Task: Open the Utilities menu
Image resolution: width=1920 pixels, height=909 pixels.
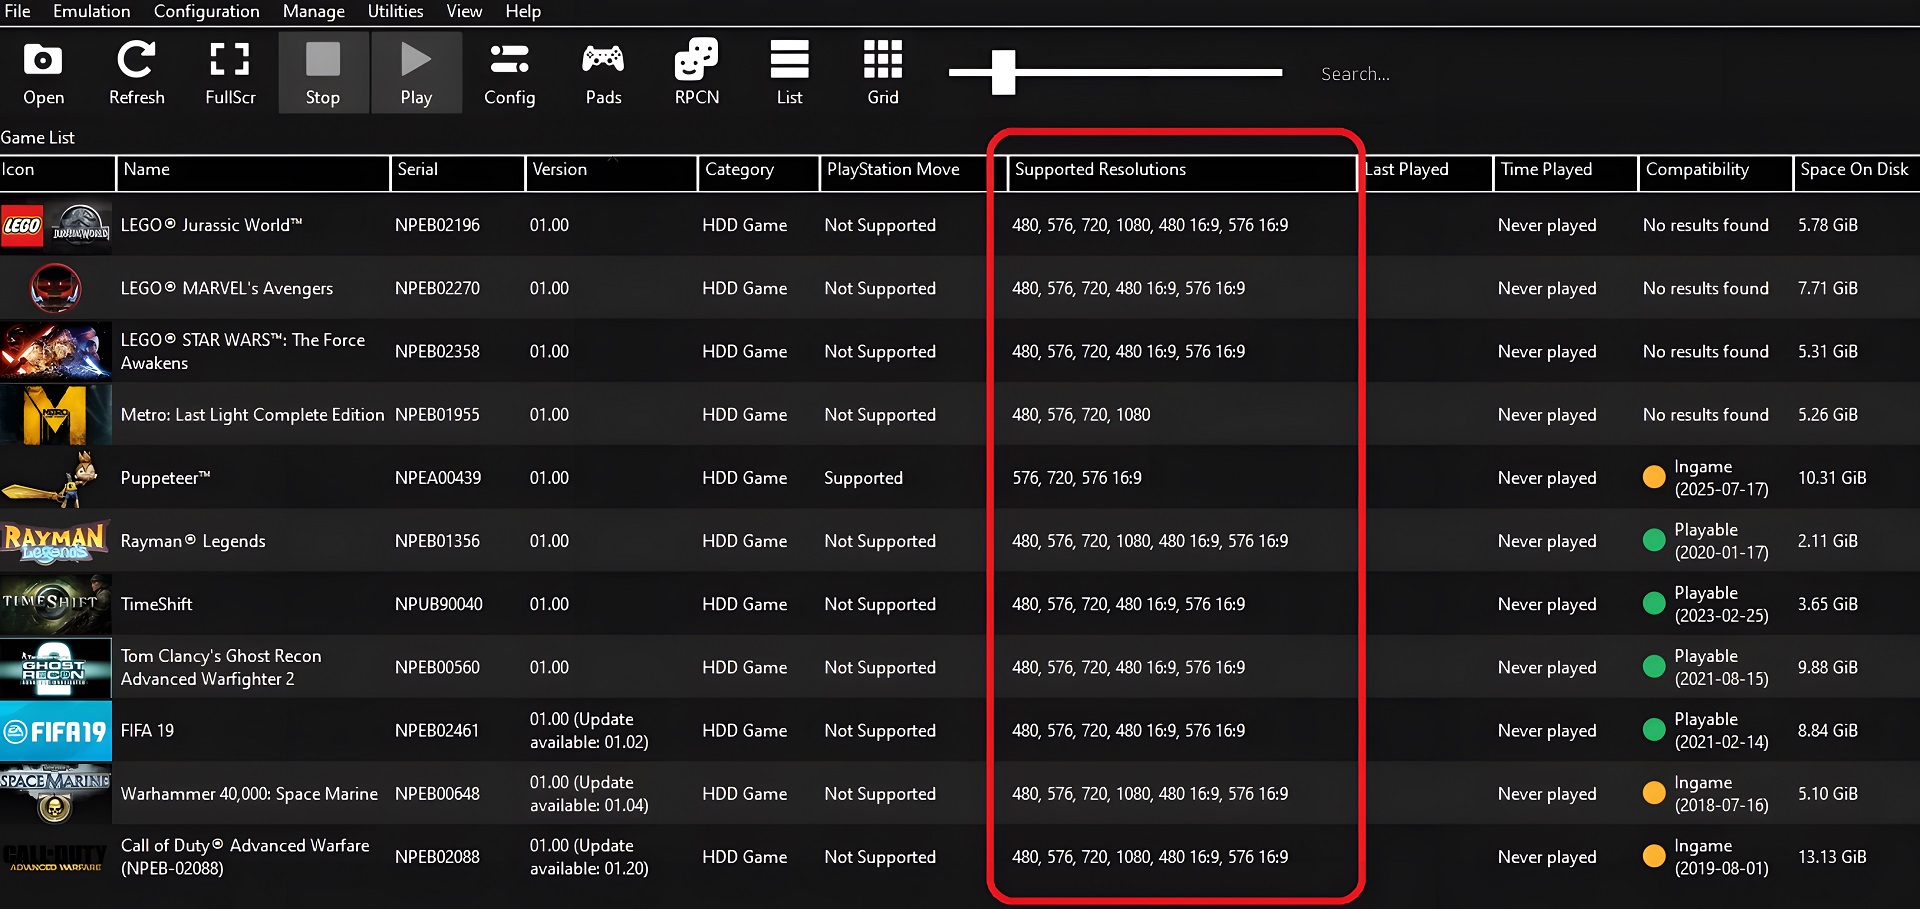Action: point(395,11)
